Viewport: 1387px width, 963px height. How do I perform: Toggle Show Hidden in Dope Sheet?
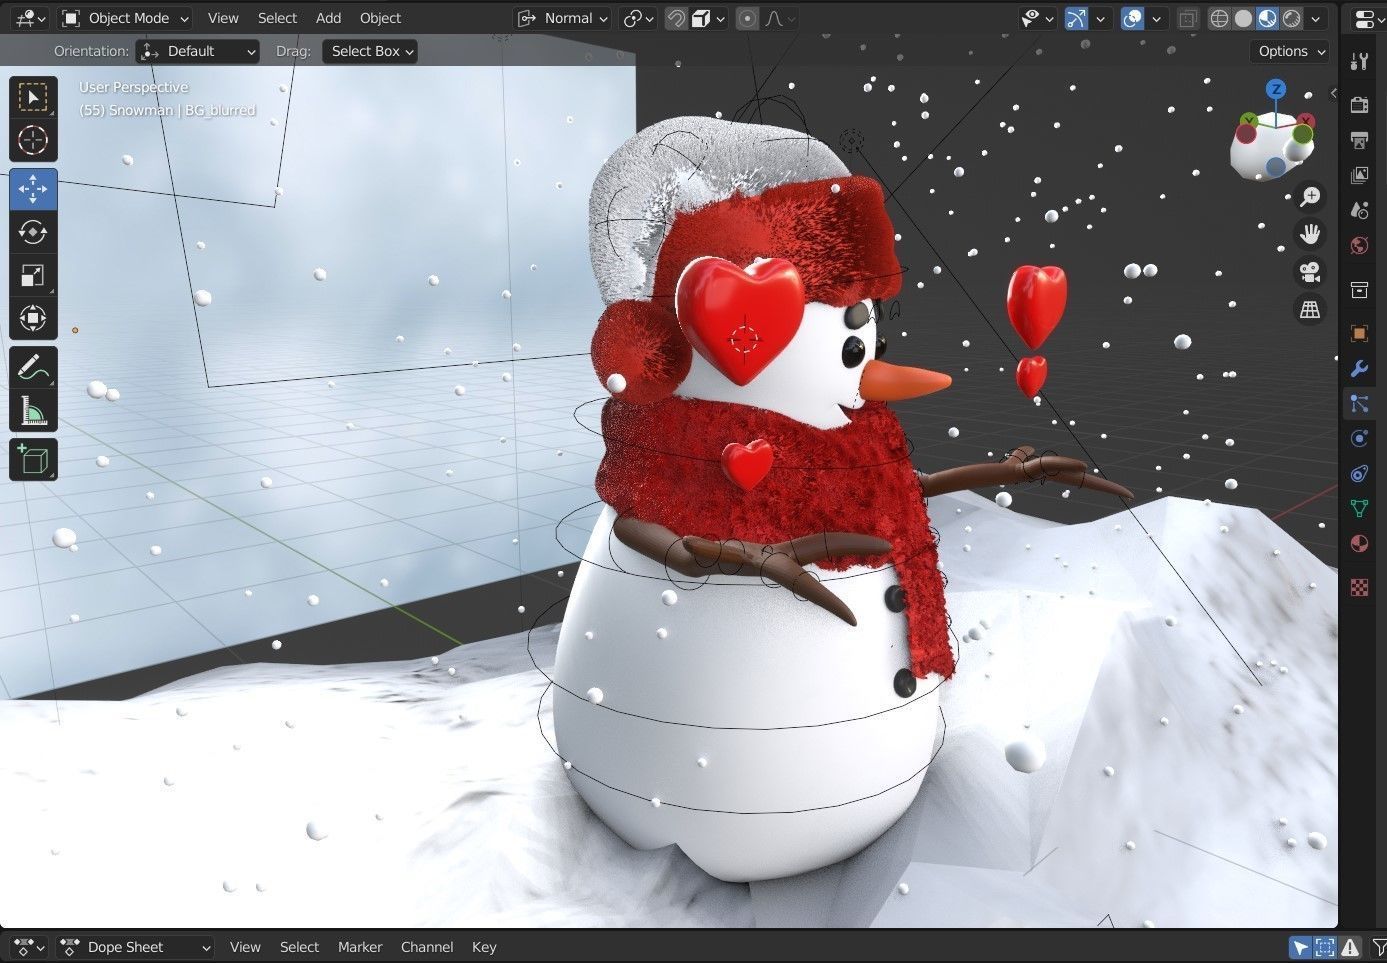tap(1325, 947)
